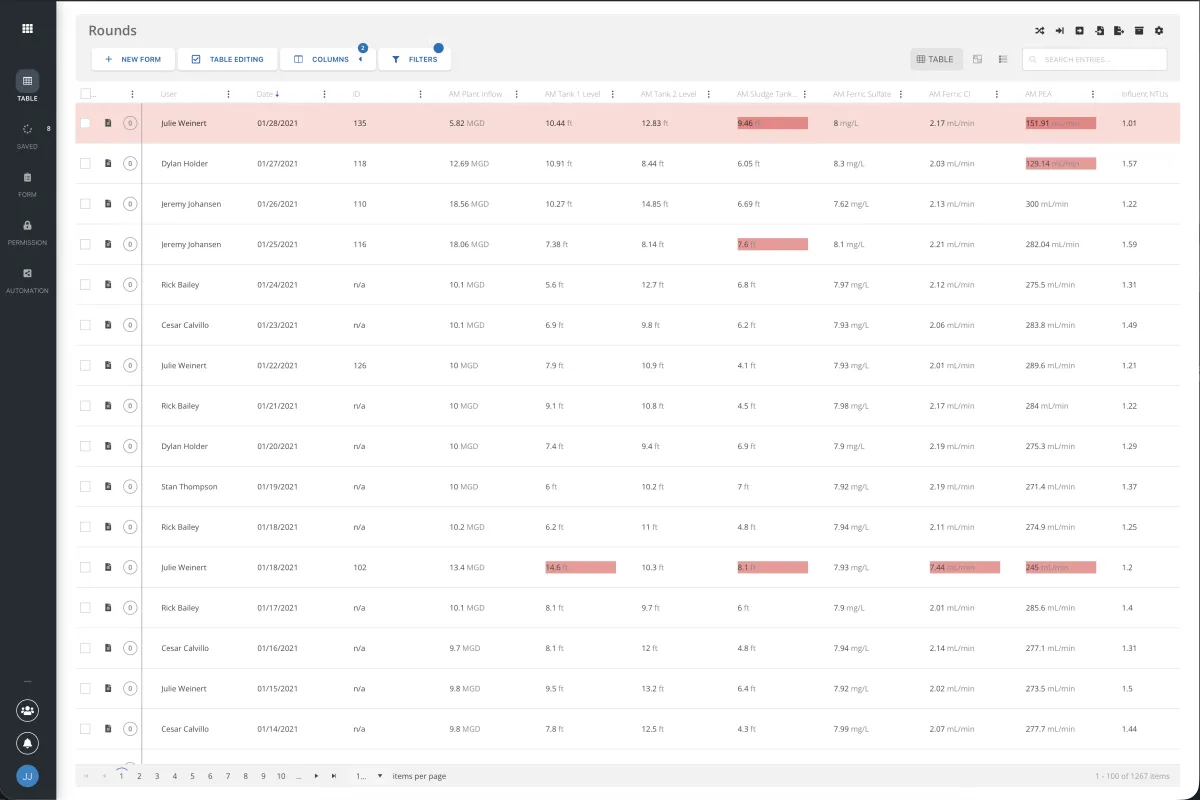Open AM Tank 1 Level column options menu

tap(612, 94)
